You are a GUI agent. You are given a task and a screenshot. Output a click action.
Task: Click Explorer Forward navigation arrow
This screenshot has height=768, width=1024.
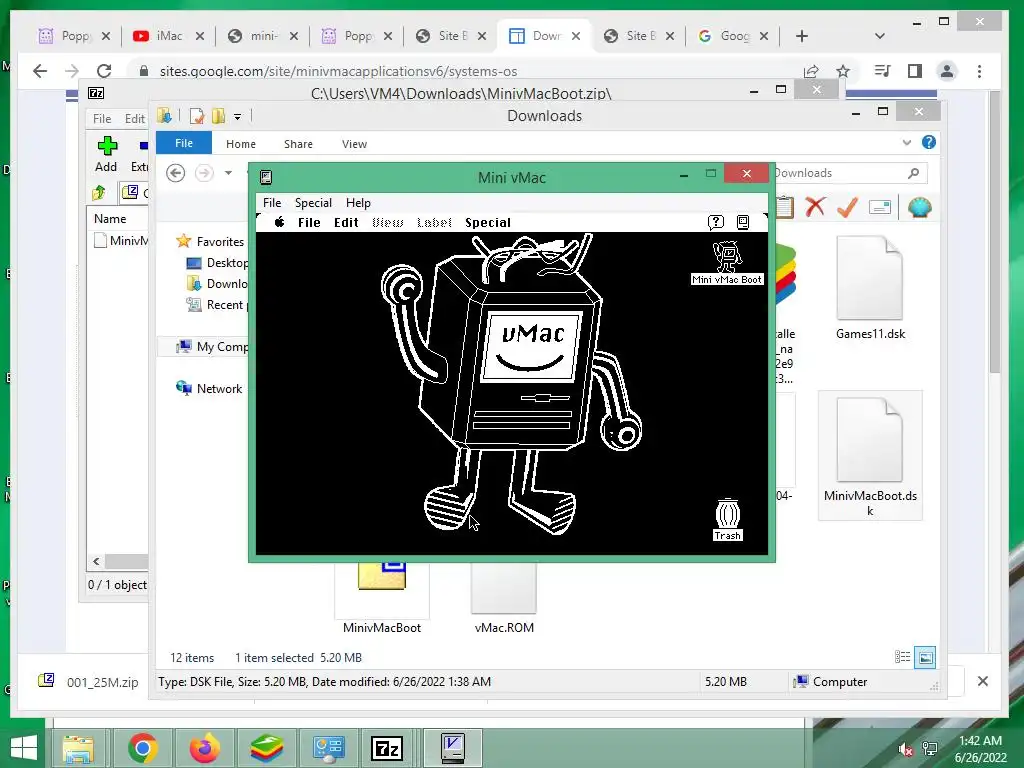click(x=204, y=173)
